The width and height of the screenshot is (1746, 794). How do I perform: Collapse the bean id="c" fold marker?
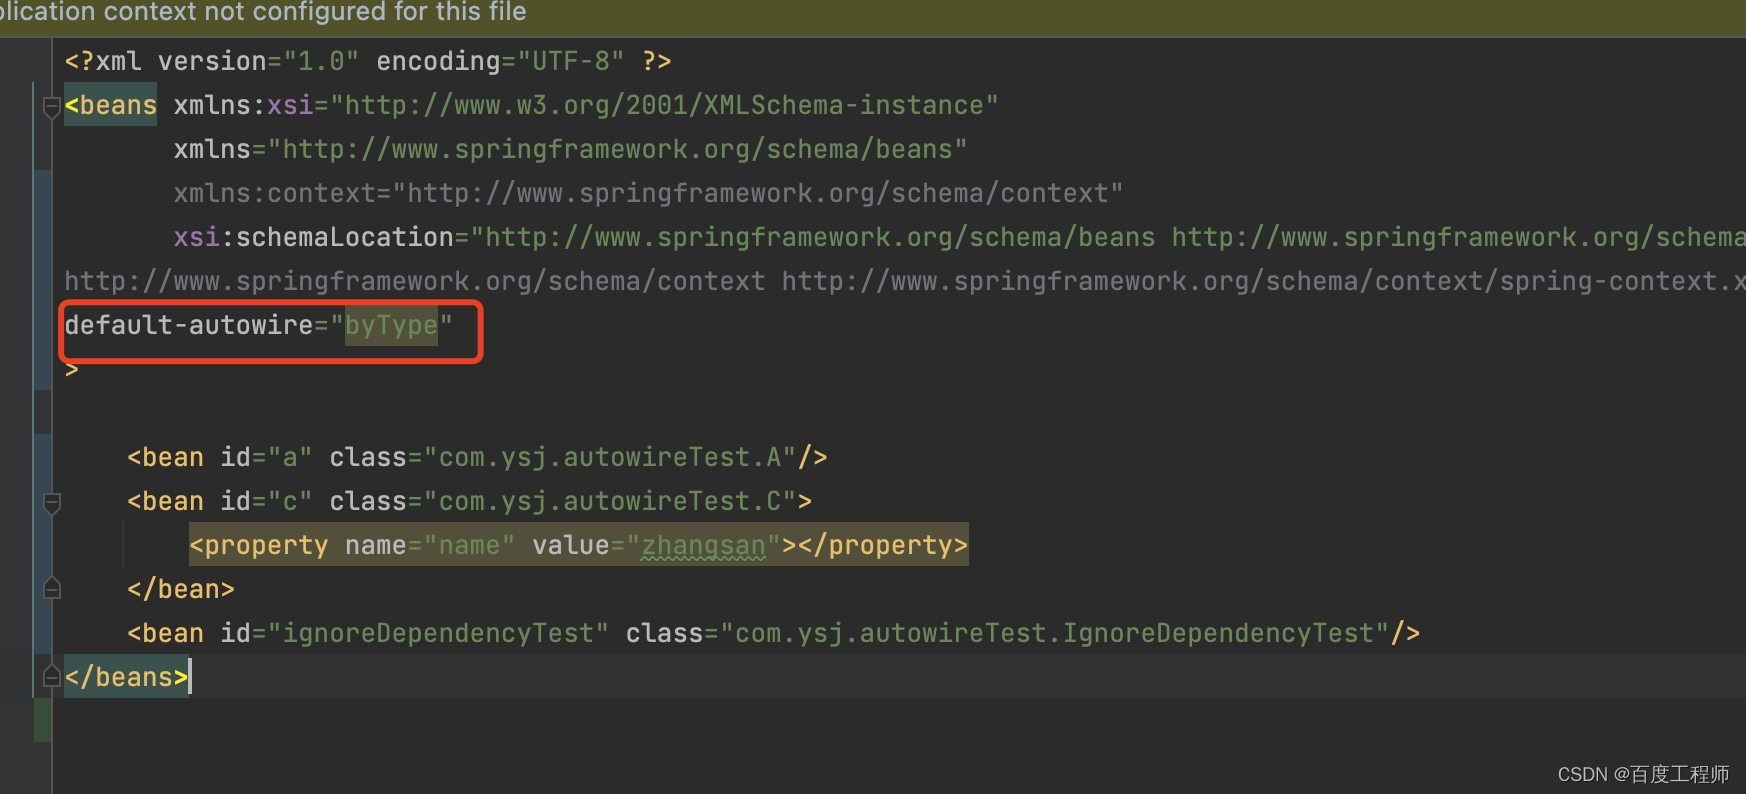click(52, 503)
